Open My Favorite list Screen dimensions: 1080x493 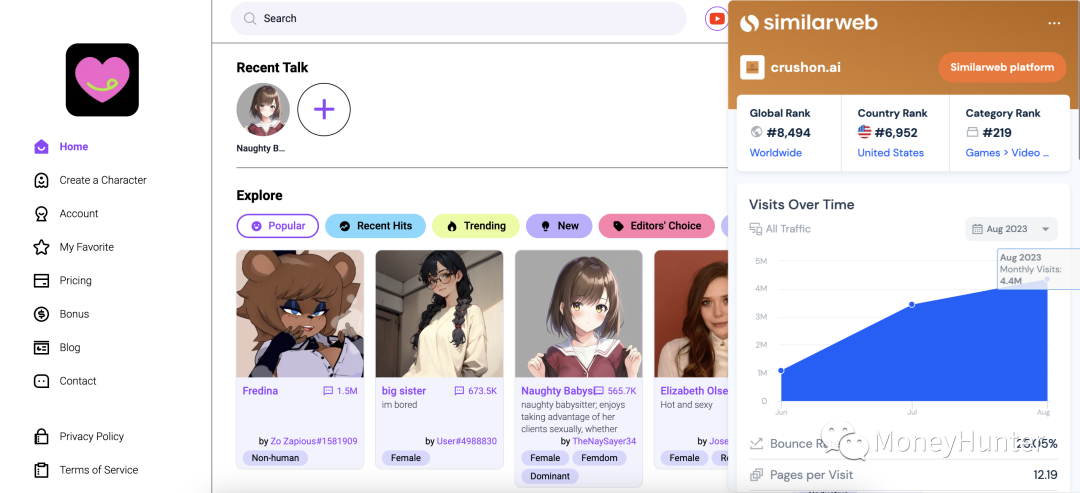(86, 247)
